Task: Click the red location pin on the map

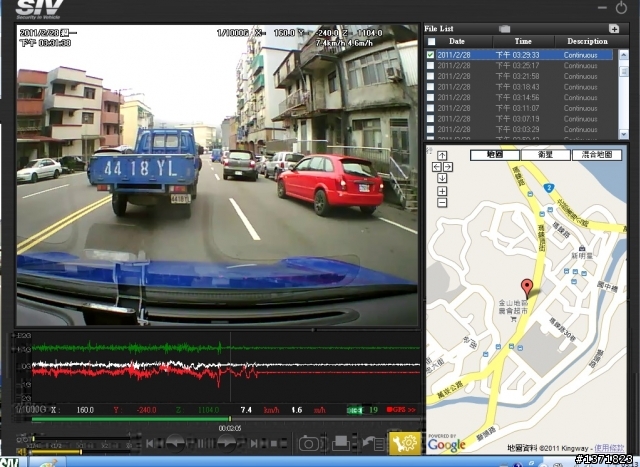Action: (x=527, y=289)
